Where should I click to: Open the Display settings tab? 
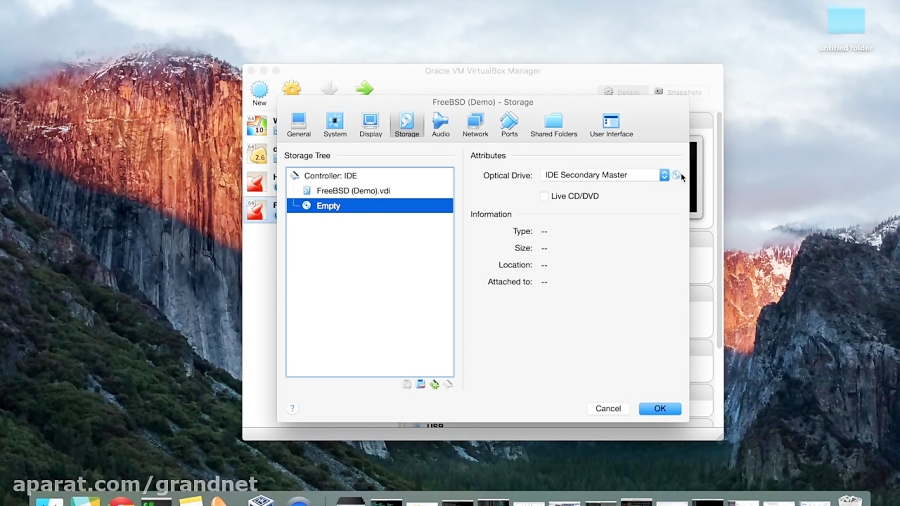pos(371,124)
